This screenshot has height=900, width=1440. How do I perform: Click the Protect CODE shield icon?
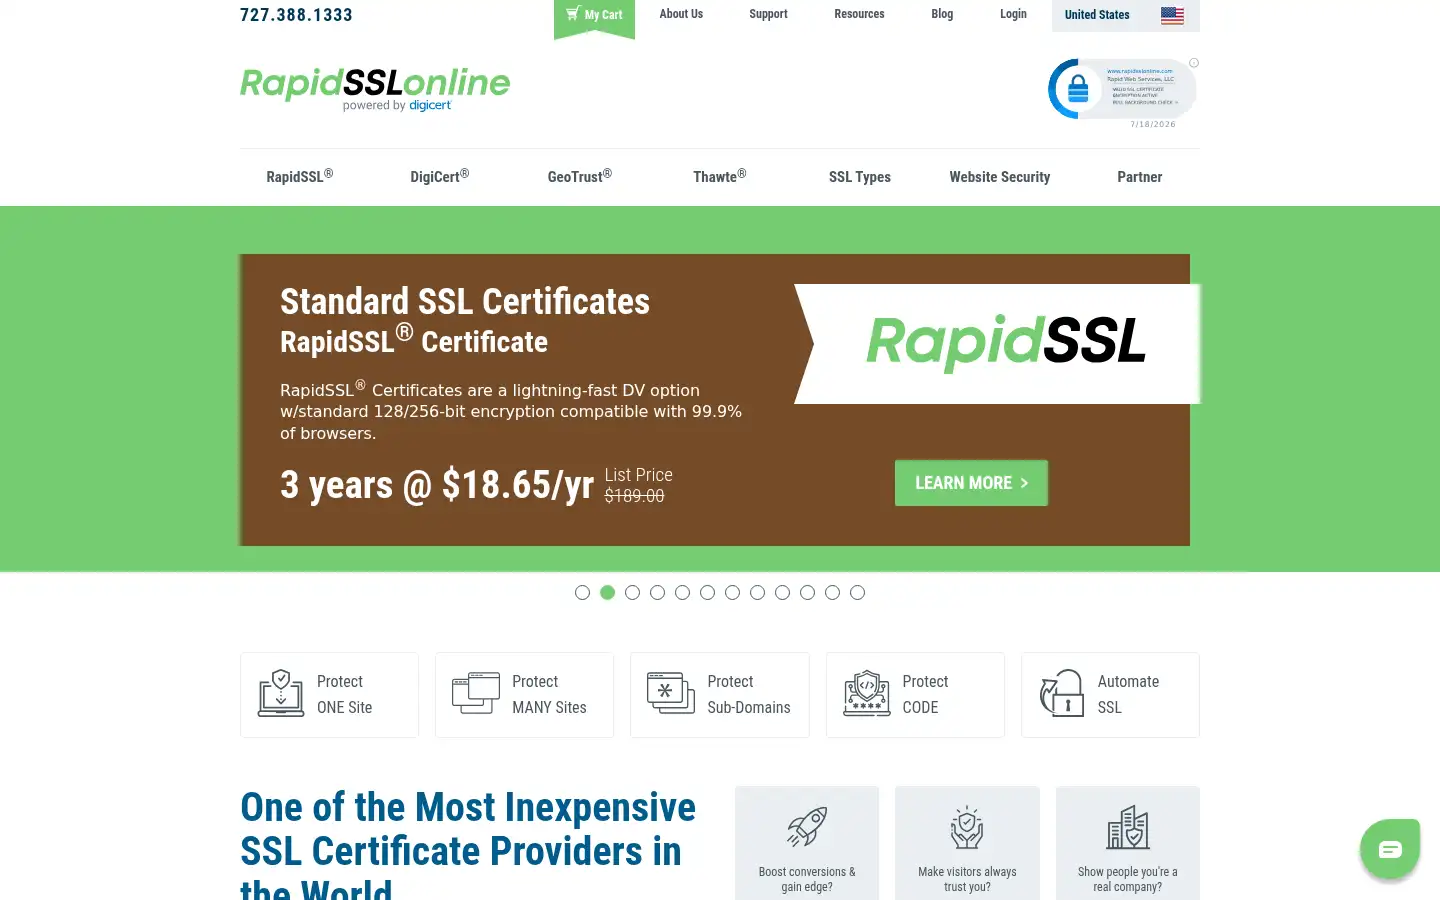click(867, 693)
